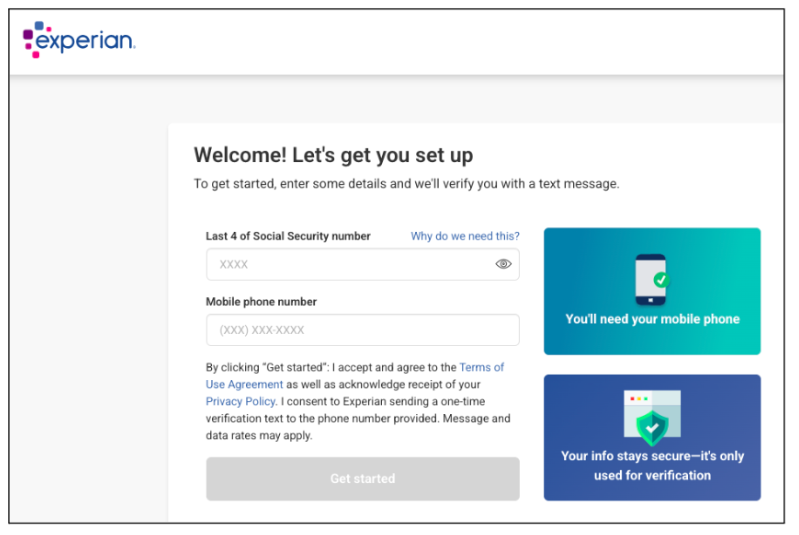
Task: Open the "Why do we need this?" link
Action: click(x=465, y=236)
